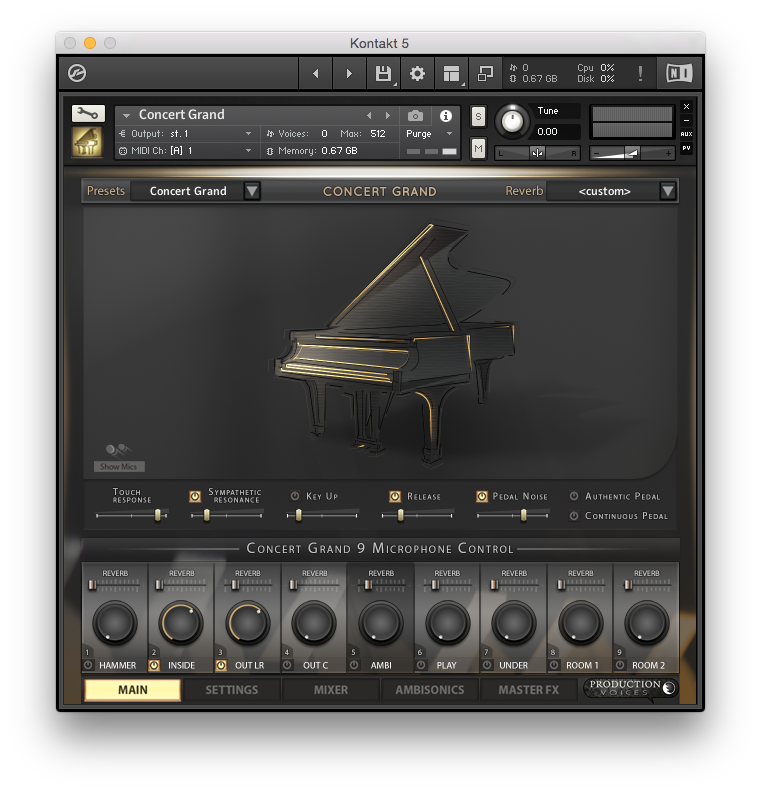Screen dimensions: 761x792
Task: Enable the HAMMER microphone power button
Action: (x=88, y=665)
